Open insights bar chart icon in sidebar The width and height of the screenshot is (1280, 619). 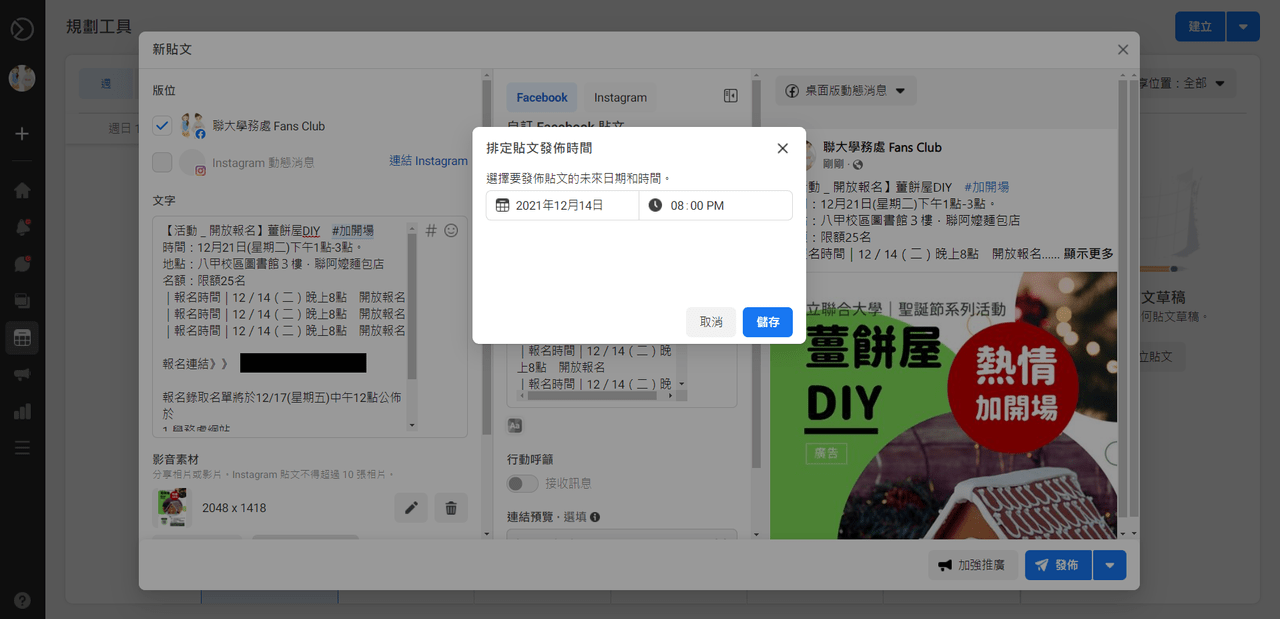click(22, 411)
